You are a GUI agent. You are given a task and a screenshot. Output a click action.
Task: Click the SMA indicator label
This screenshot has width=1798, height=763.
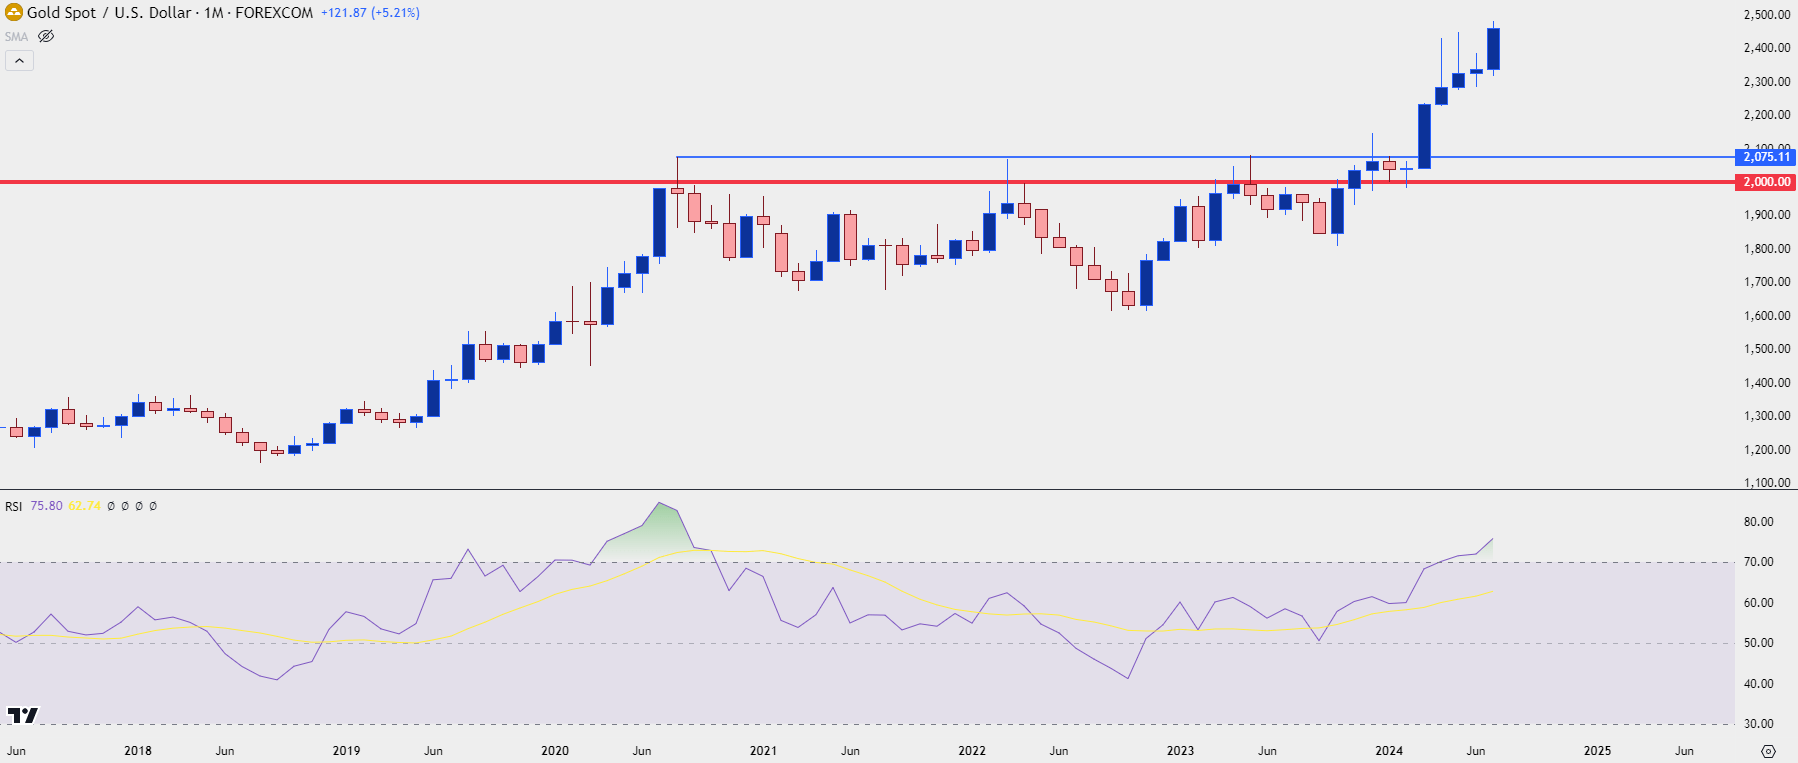pyautogui.click(x=16, y=37)
